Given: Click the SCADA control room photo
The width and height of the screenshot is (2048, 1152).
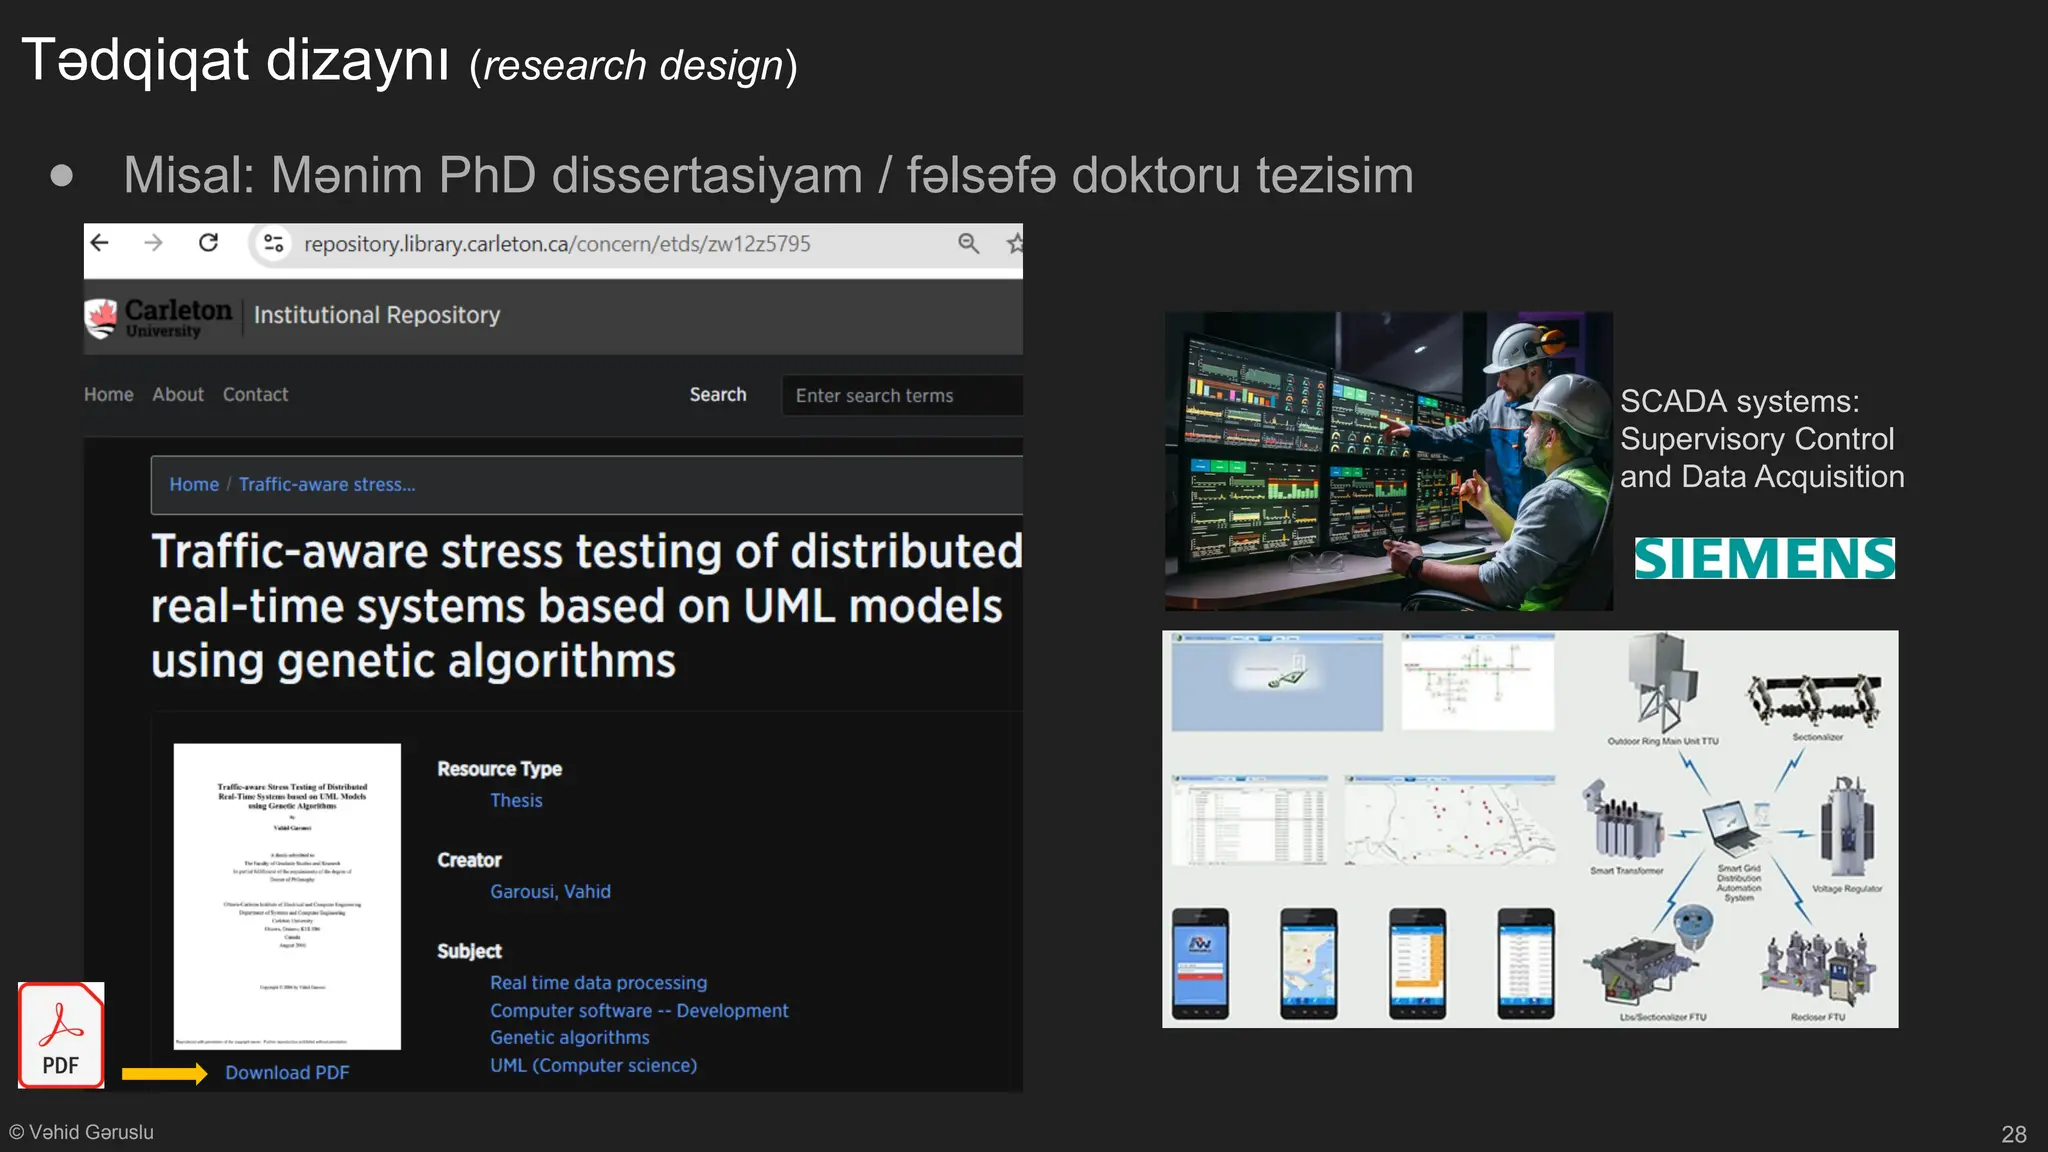Looking at the screenshot, I should coord(1388,461).
